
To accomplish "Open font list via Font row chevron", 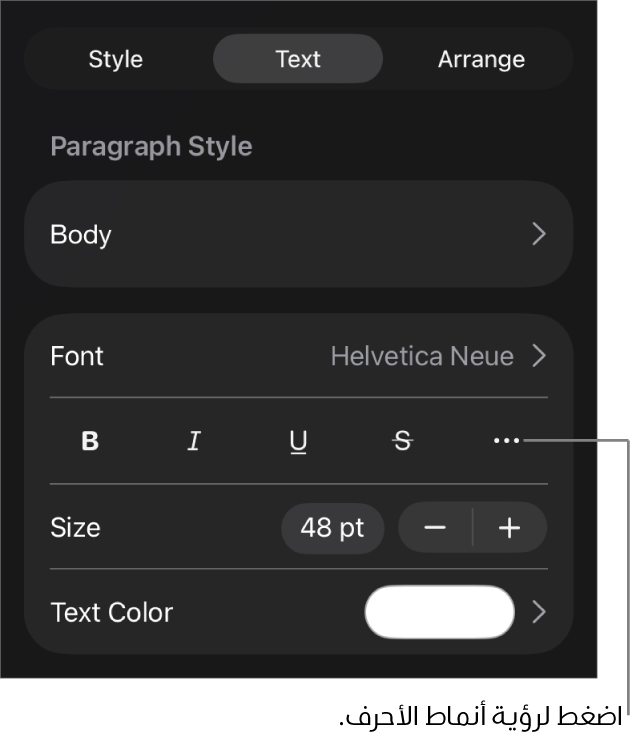I will tap(539, 356).
